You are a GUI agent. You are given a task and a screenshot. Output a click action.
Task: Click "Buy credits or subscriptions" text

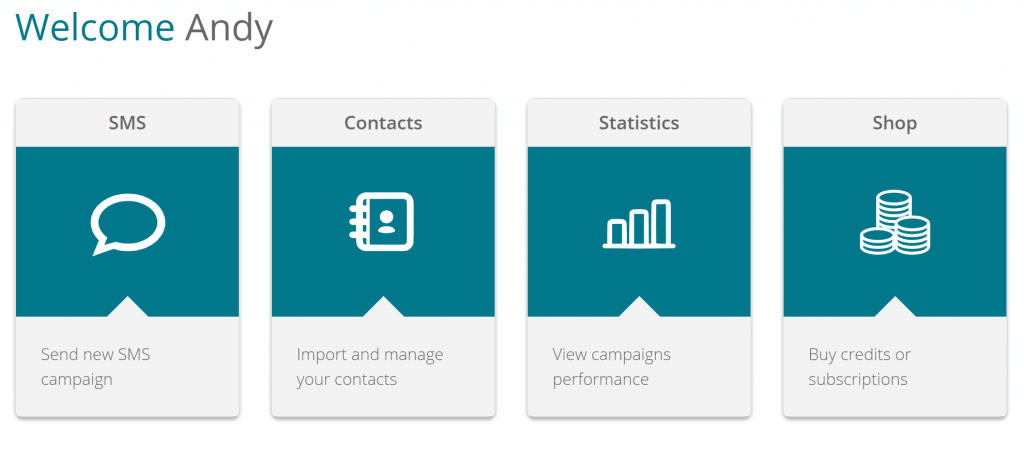pyautogui.click(x=859, y=367)
